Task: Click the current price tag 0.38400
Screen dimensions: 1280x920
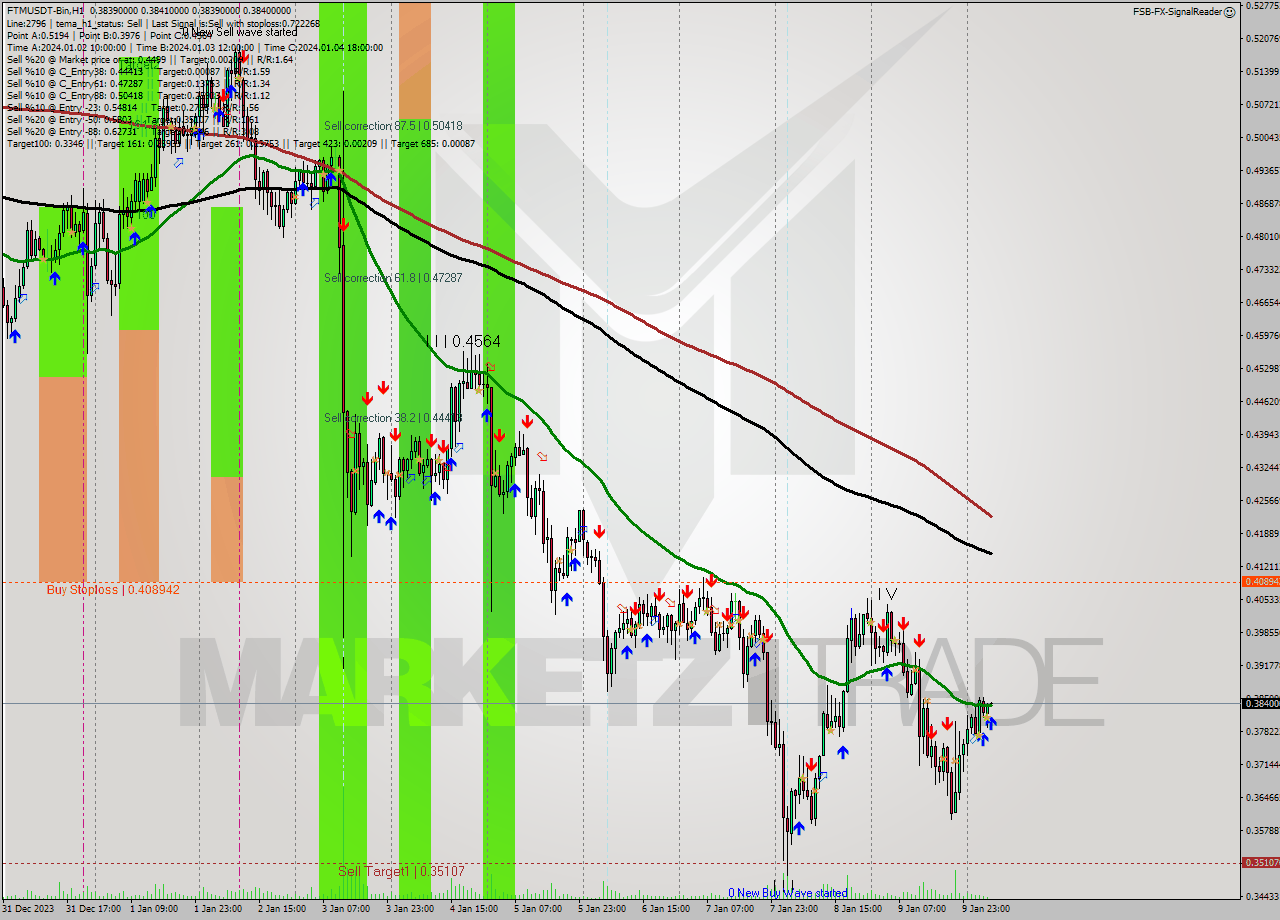Action: (x=1260, y=703)
